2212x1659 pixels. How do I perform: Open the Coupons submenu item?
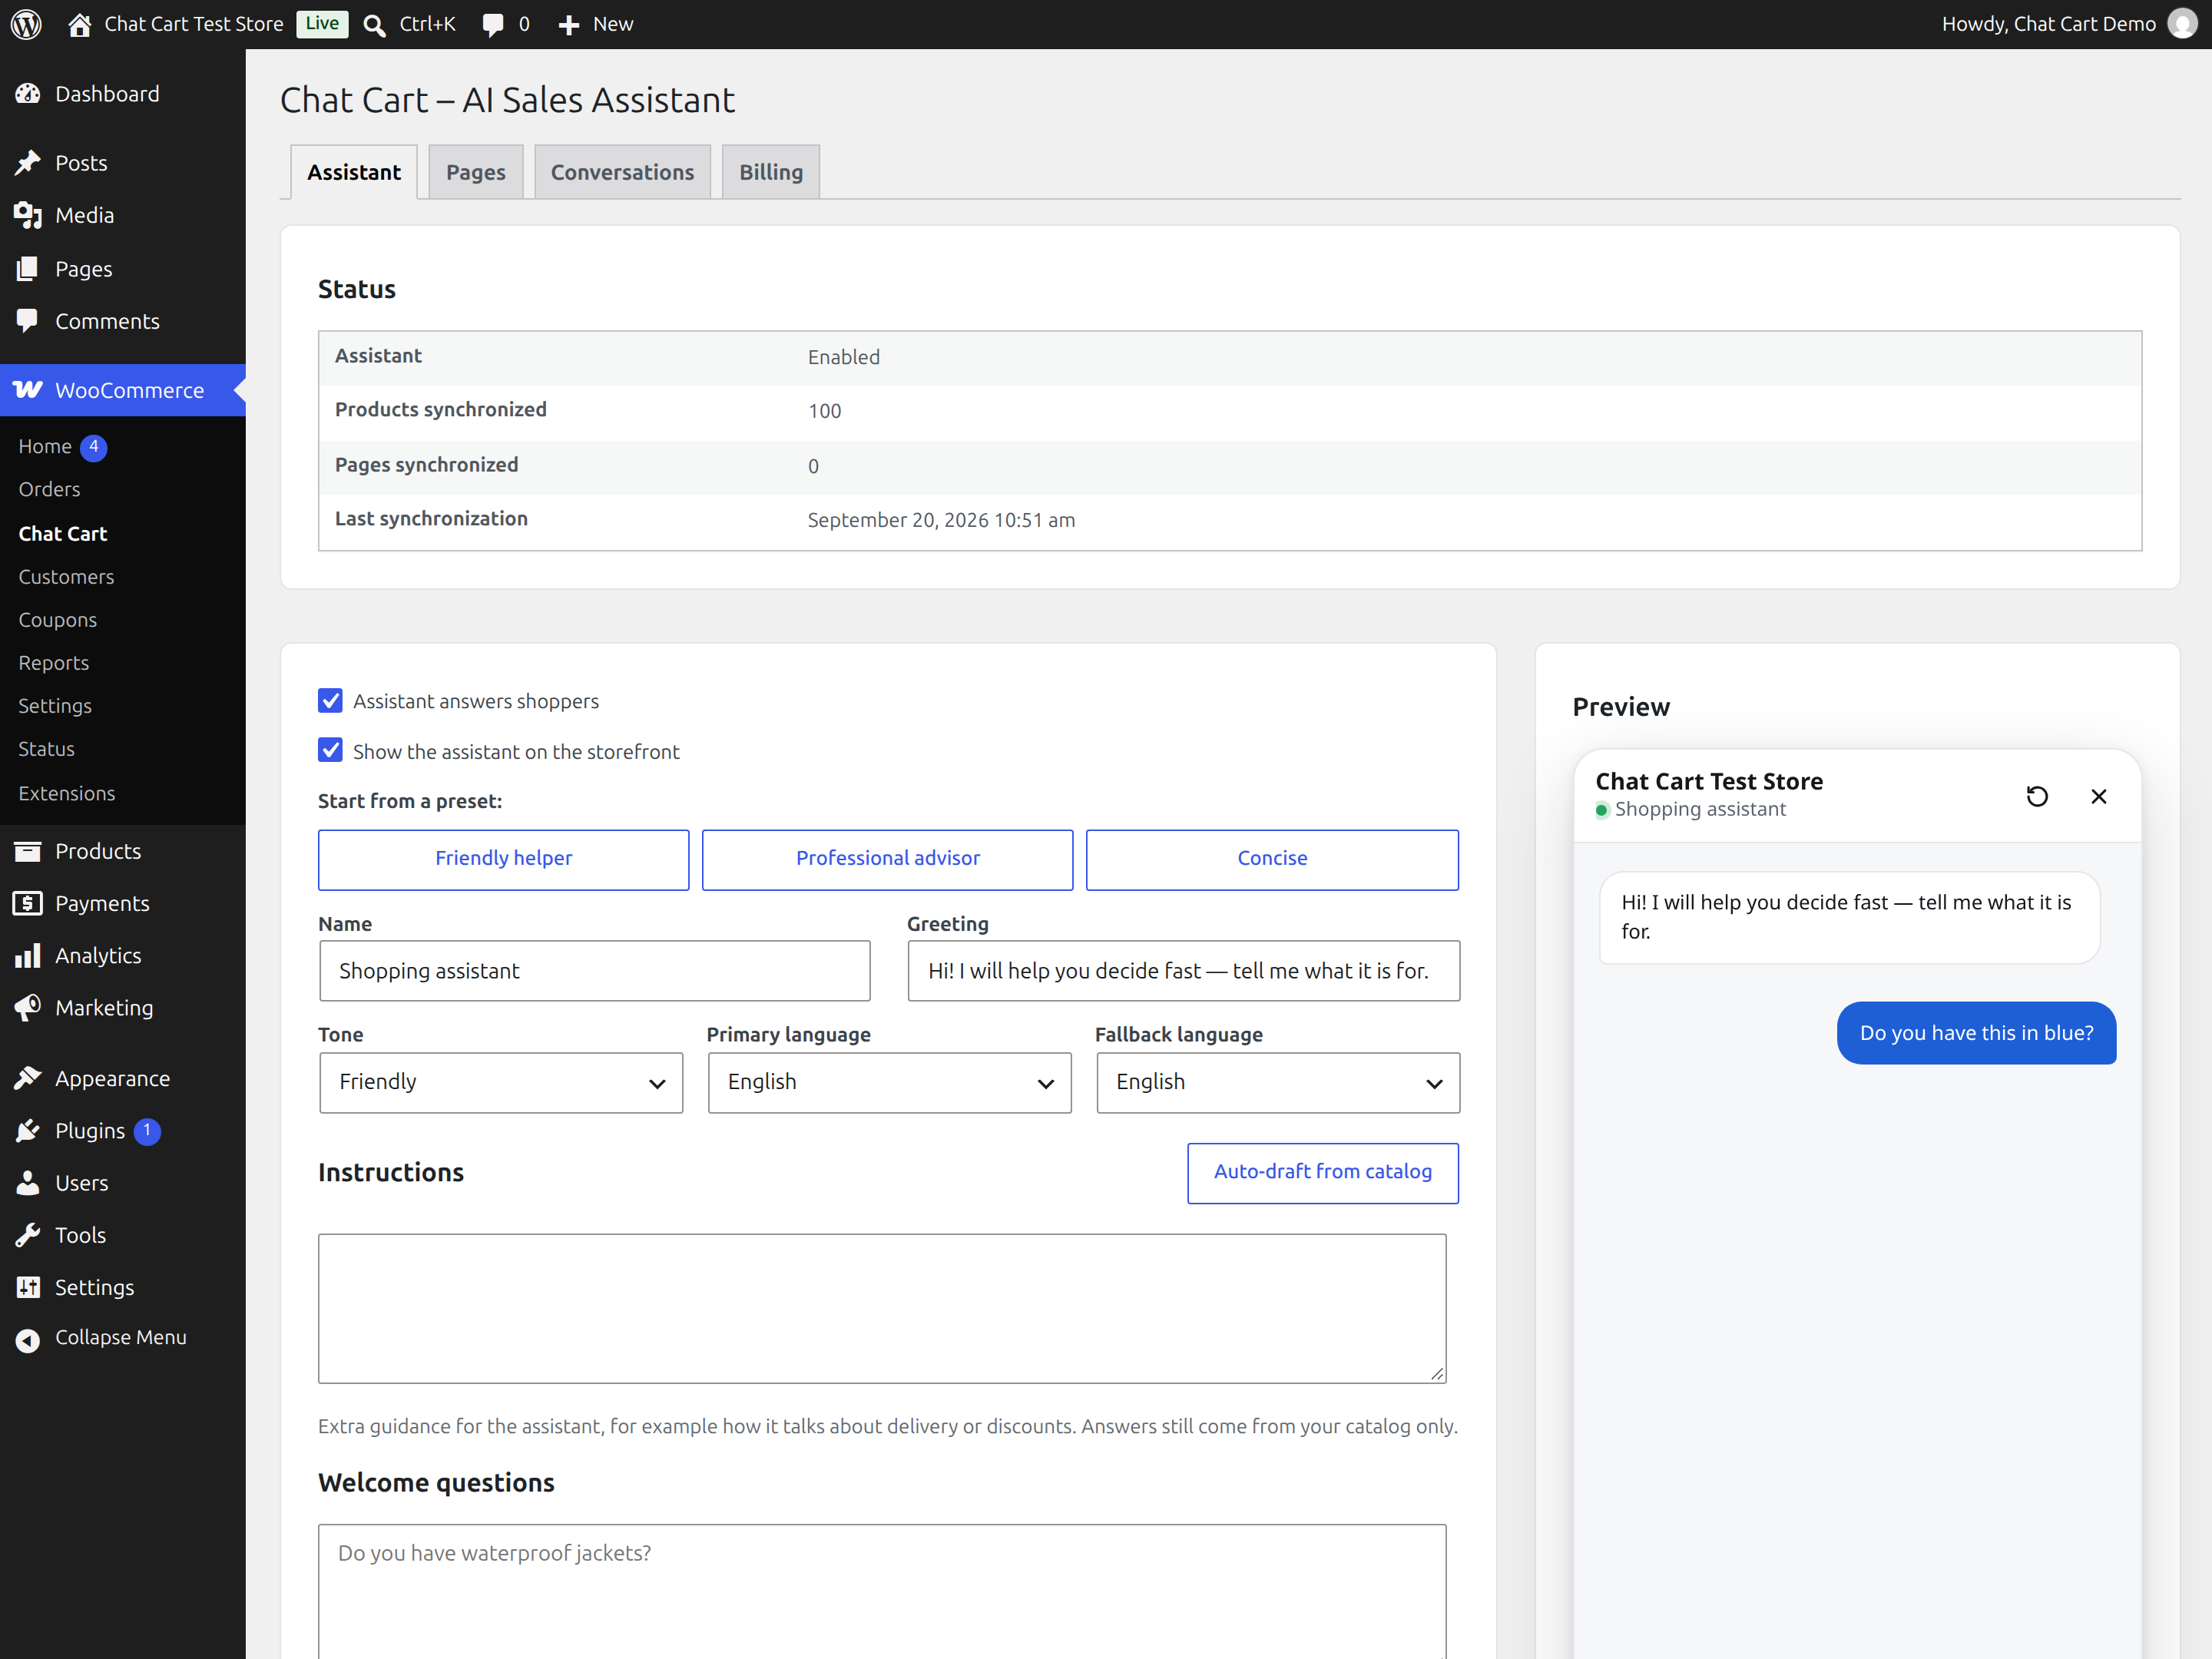coord(57,620)
